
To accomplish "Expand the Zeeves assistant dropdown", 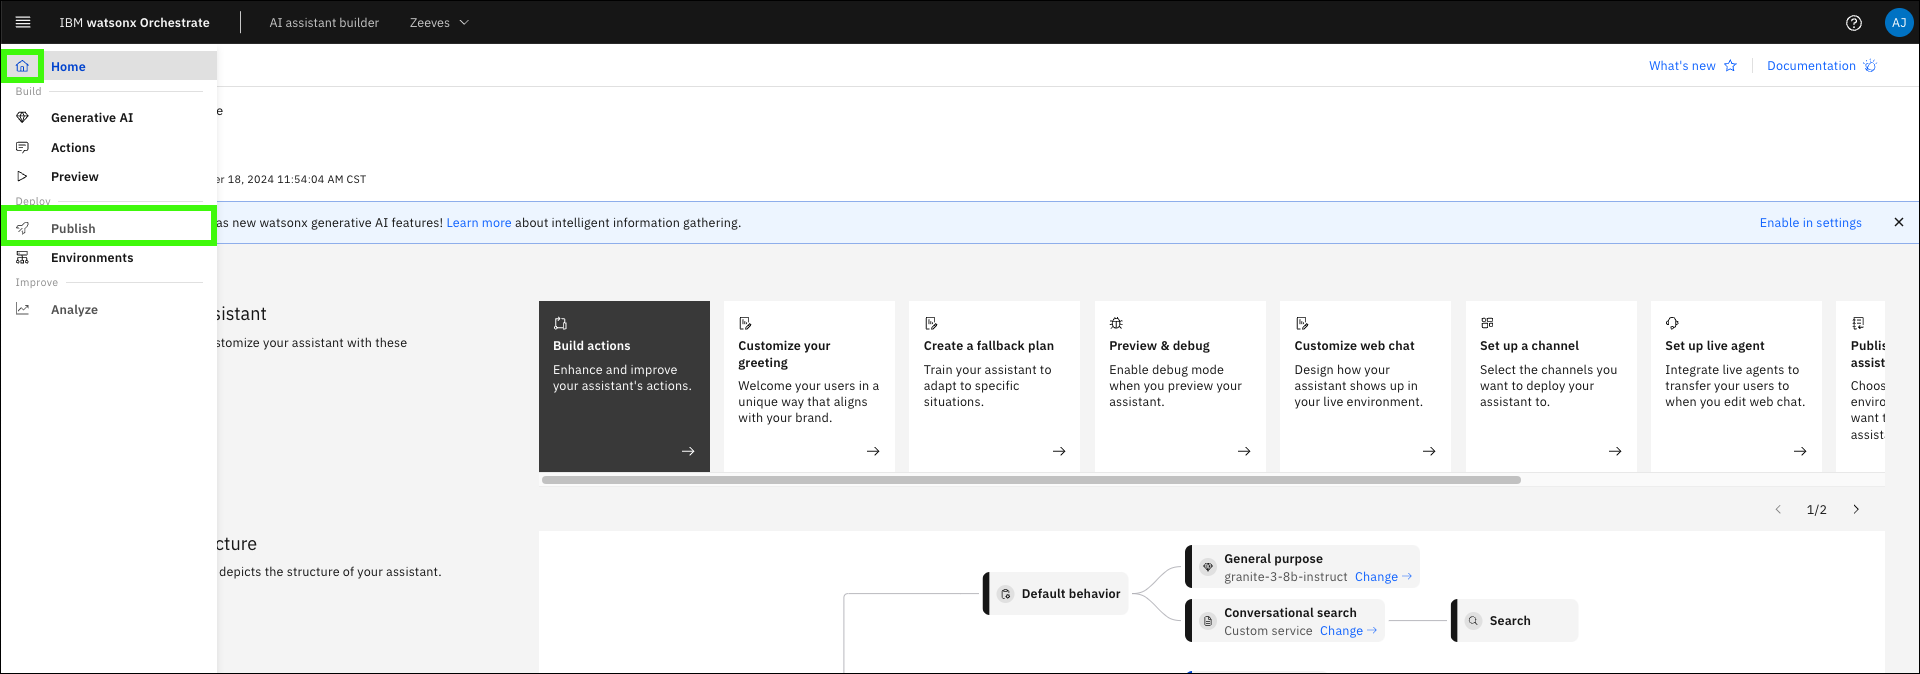I will pyautogui.click(x=439, y=22).
